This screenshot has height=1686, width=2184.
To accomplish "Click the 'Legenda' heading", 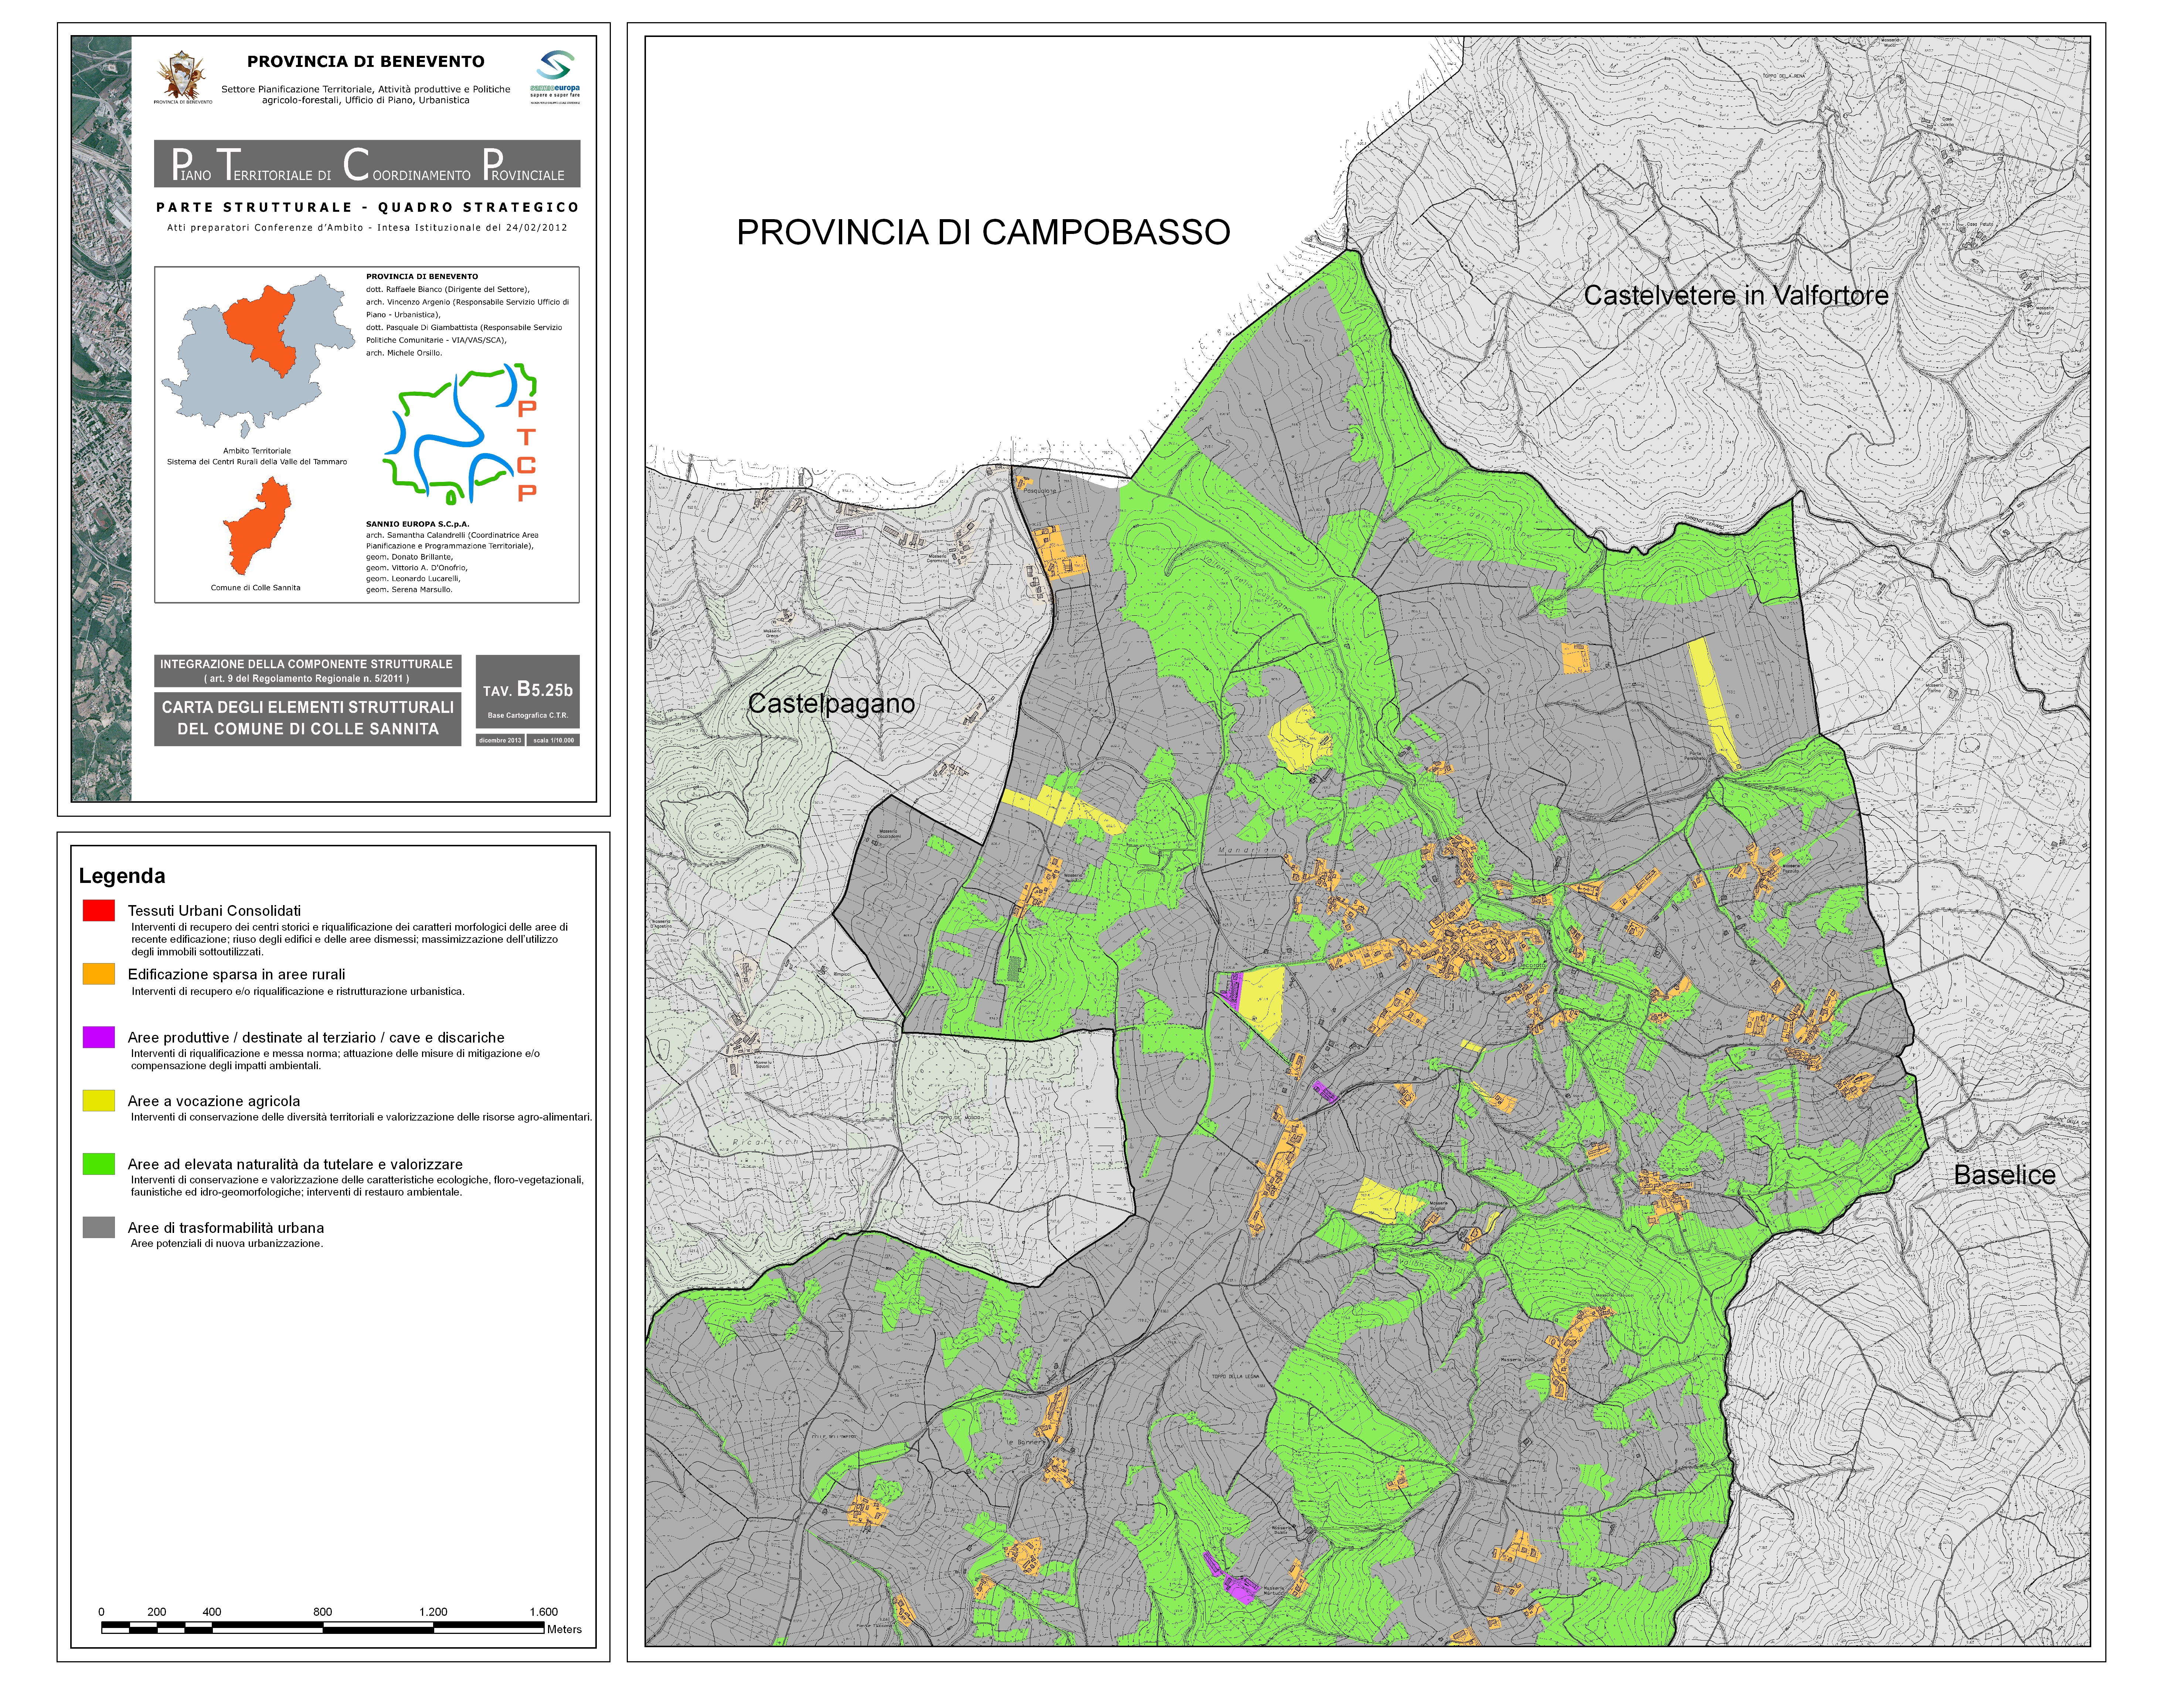I will coord(122,876).
